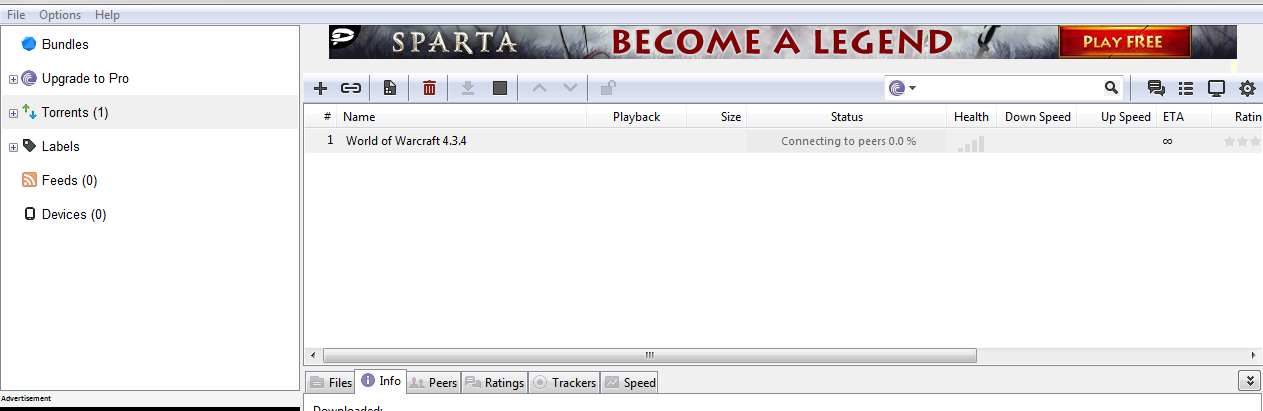Sort by the Health column header
Screen dimensions: 1263x411
(971, 116)
